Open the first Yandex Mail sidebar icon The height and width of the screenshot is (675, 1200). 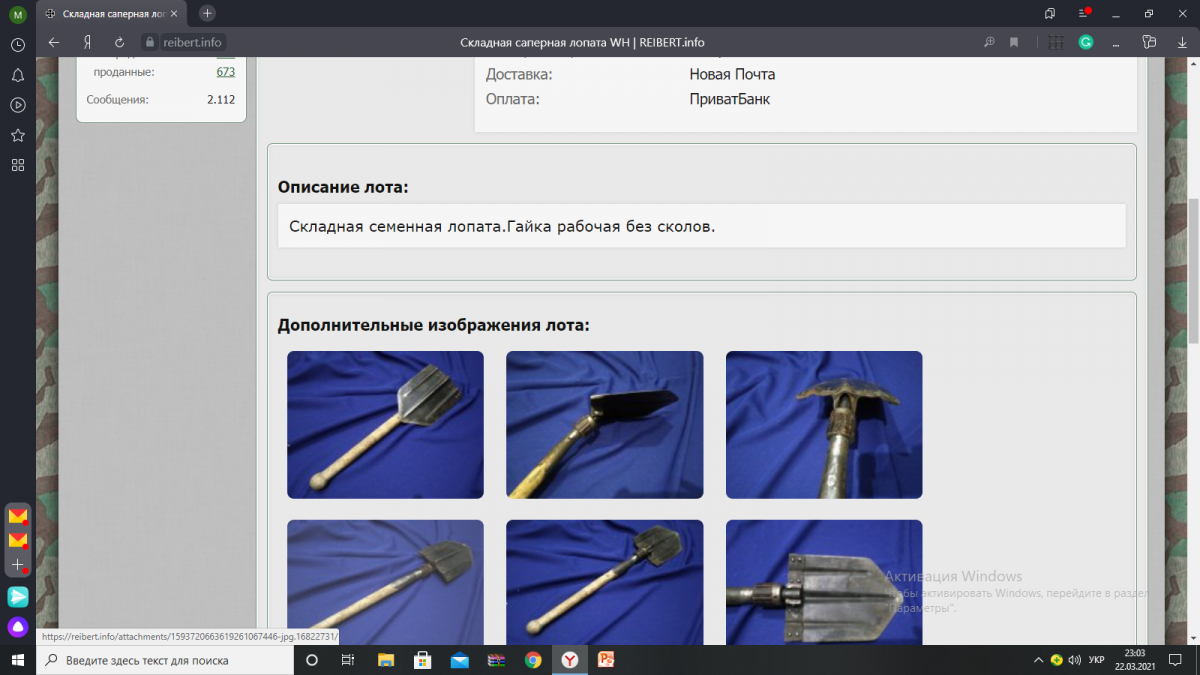pyautogui.click(x=18, y=516)
